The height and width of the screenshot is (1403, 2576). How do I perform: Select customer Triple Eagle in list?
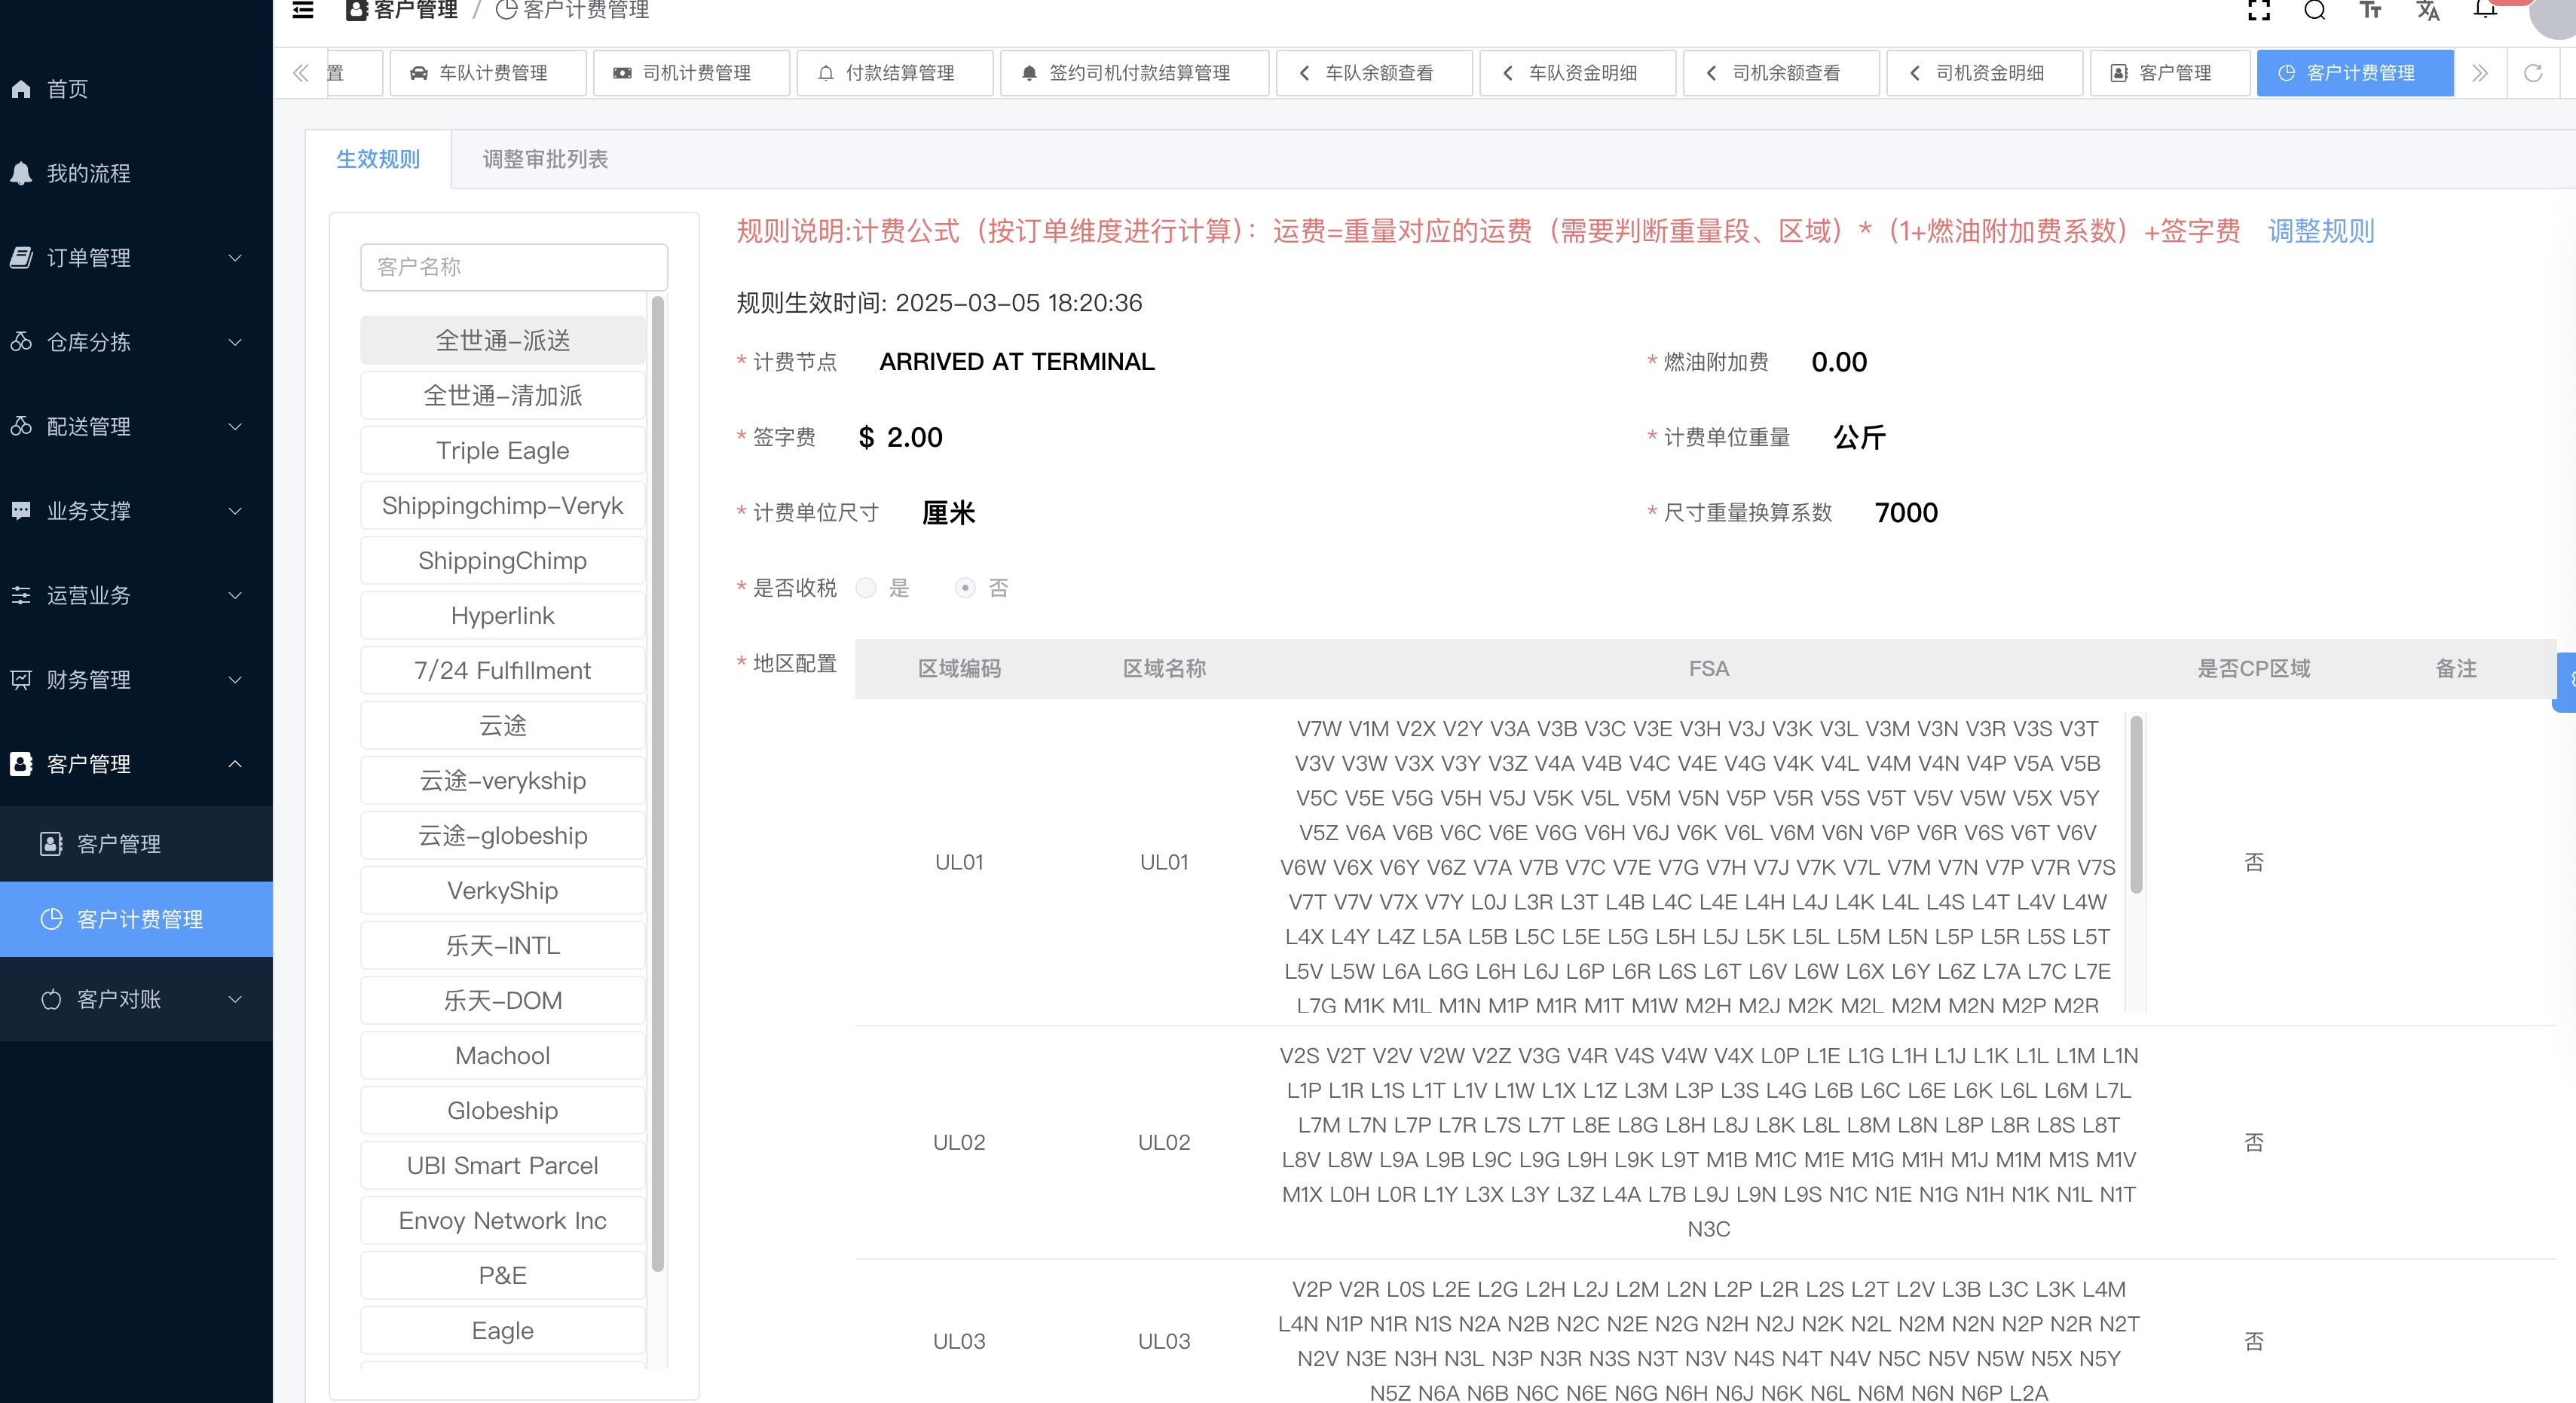tap(502, 450)
